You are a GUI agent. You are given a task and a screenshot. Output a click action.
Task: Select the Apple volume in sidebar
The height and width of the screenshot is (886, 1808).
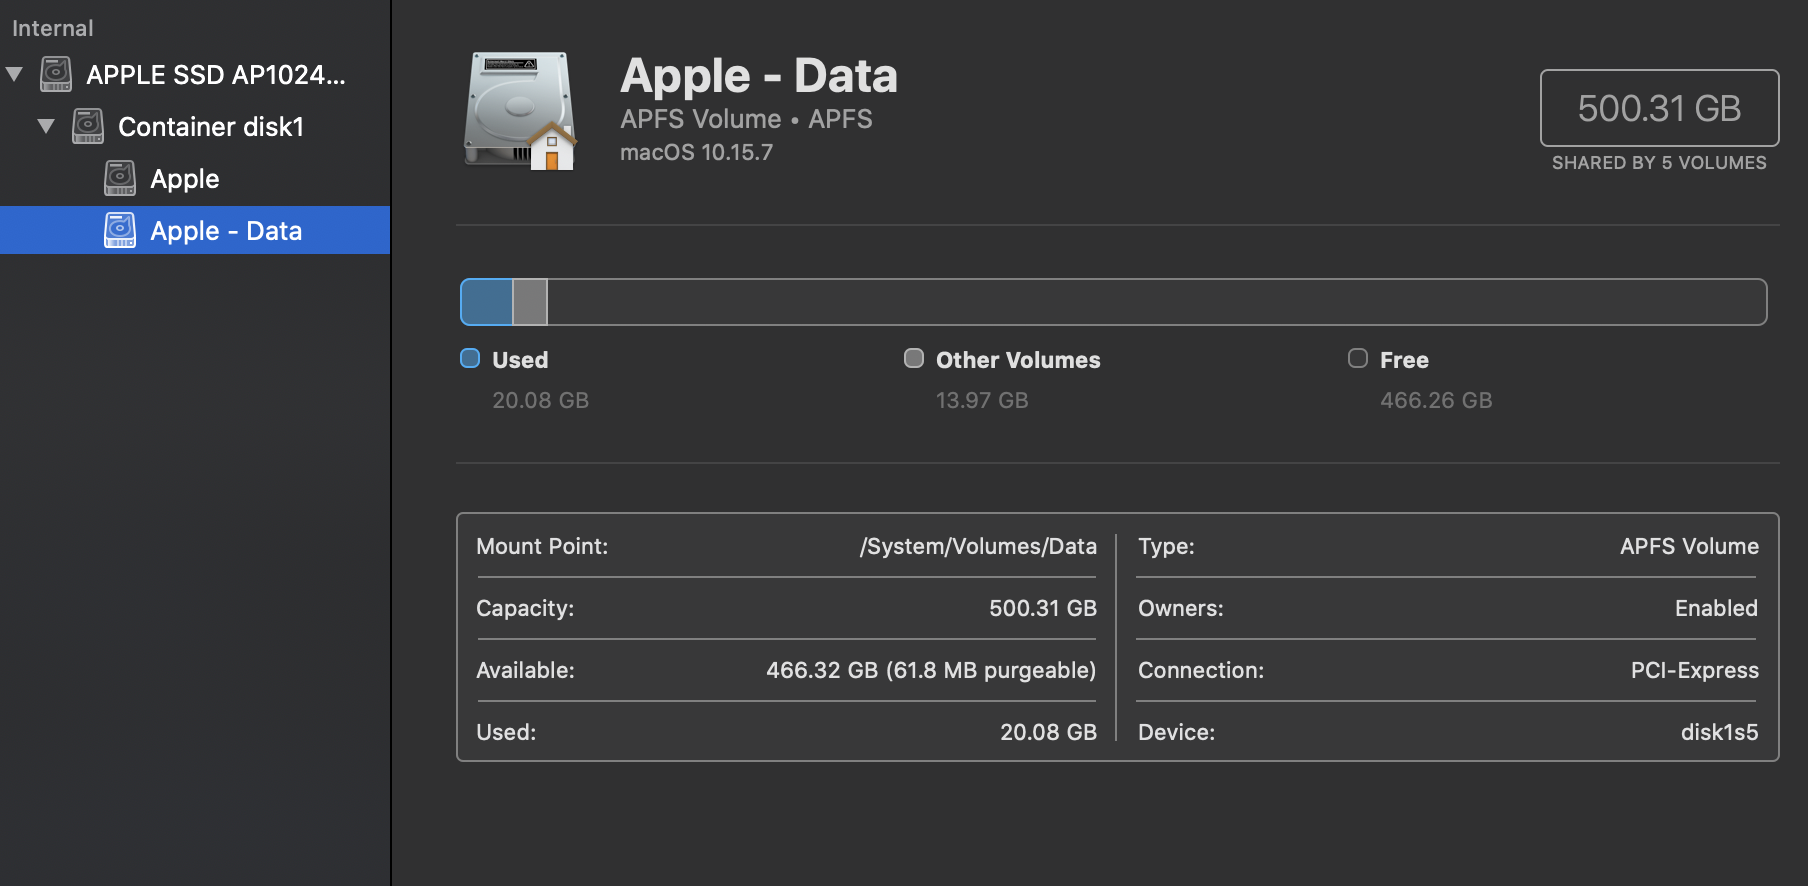(x=185, y=179)
